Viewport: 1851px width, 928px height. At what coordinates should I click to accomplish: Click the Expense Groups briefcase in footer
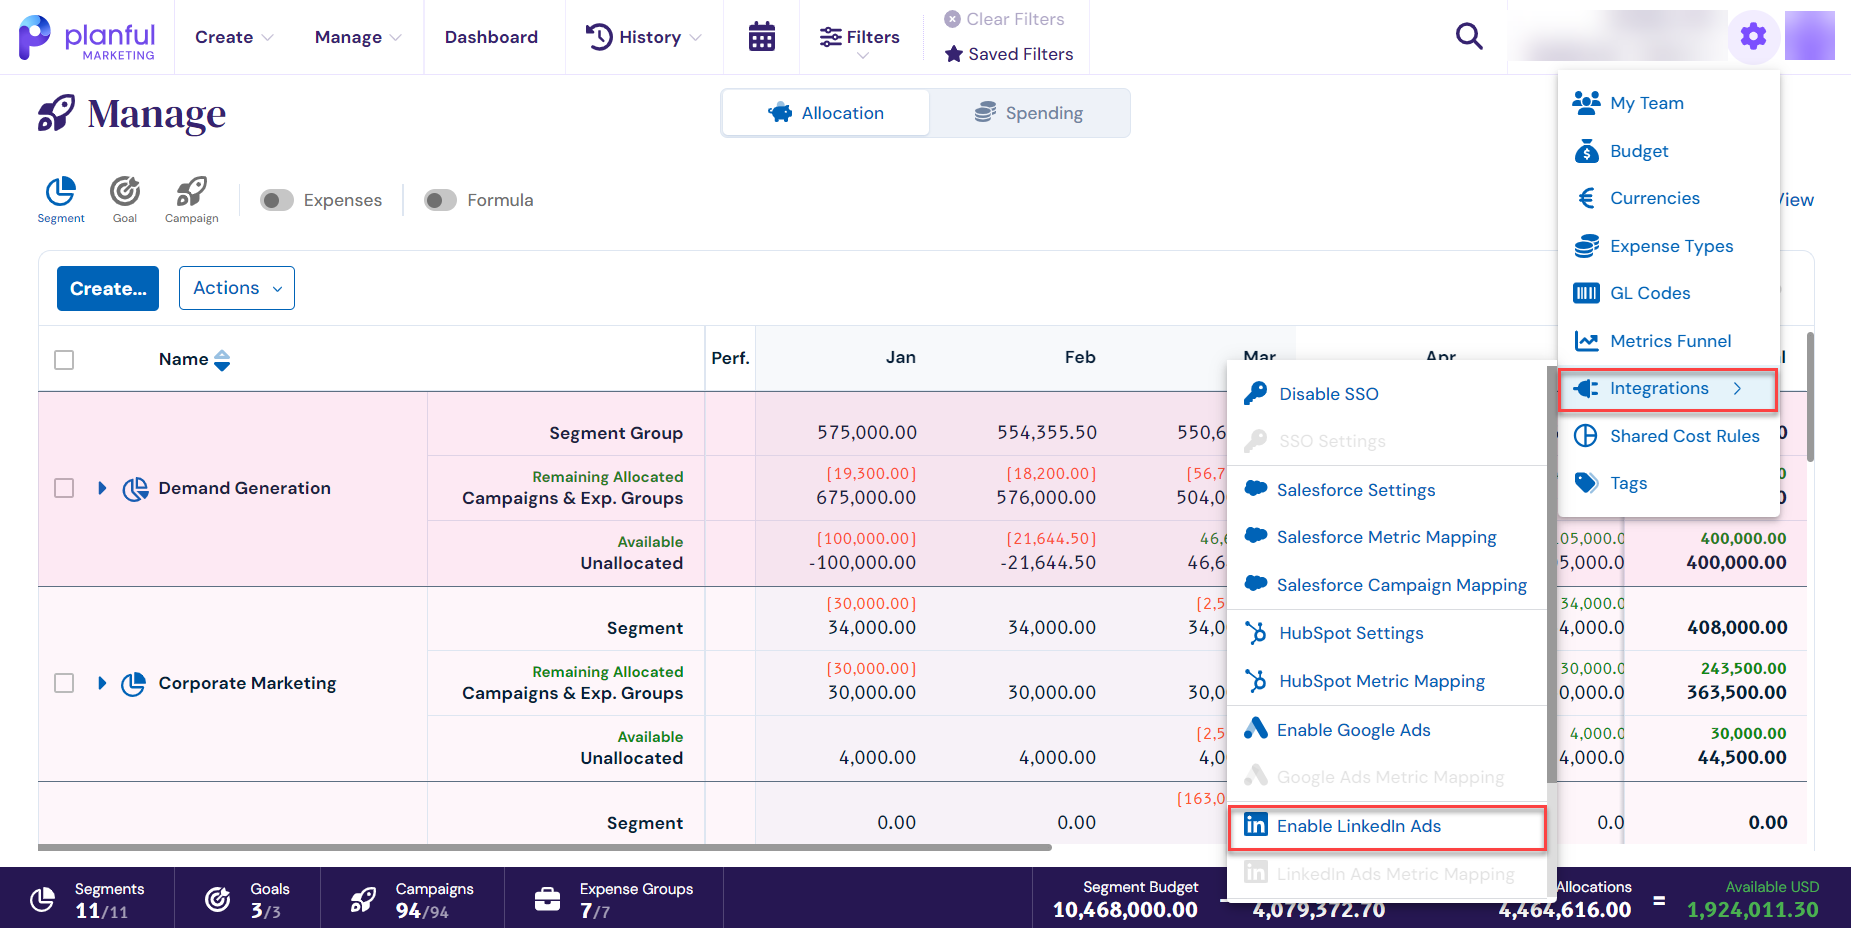pyautogui.click(x=547, y=900)
